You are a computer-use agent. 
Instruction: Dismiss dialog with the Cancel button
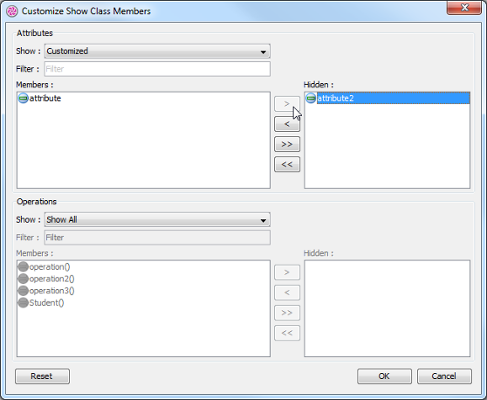coord(444,376)
